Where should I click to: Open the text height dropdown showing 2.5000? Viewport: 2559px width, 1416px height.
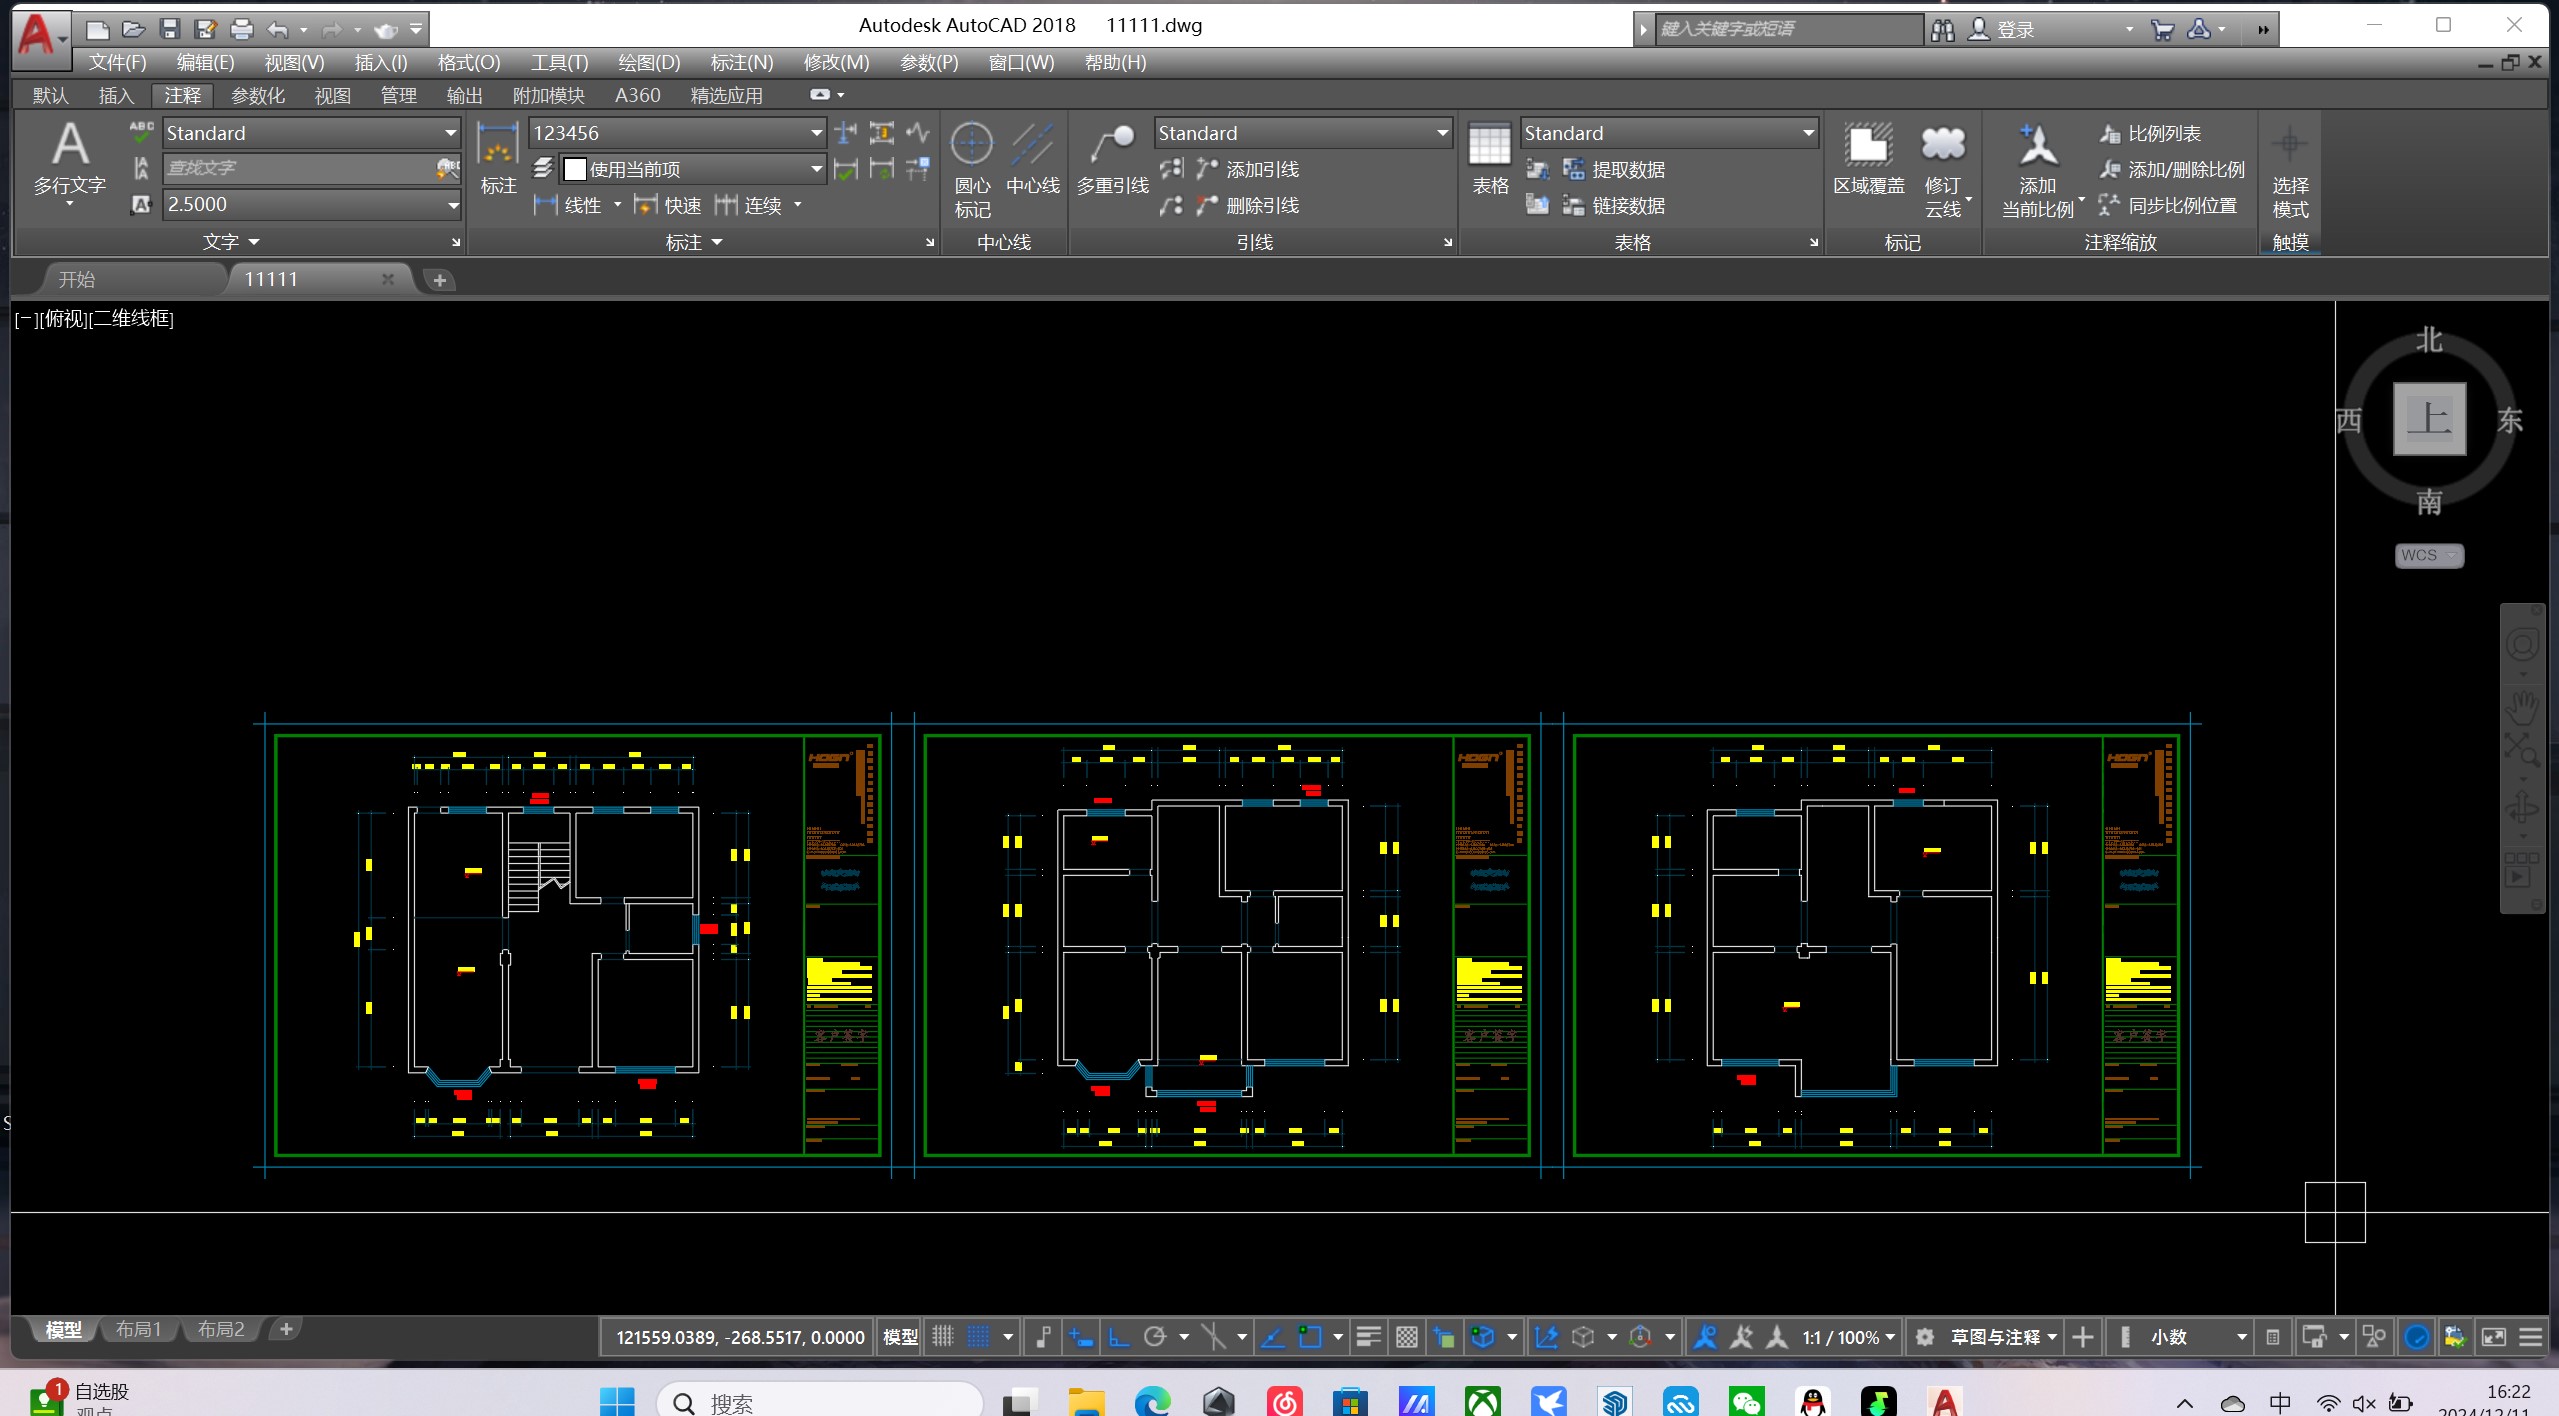pyautogui.click(x=452, y=205)
